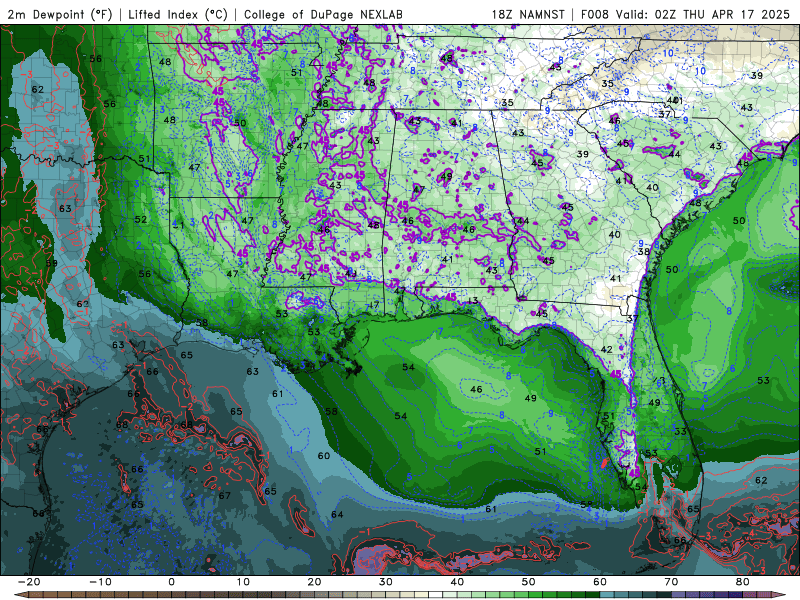
Task: Click the 64 dewpoint value on the map
Action: 337,514
